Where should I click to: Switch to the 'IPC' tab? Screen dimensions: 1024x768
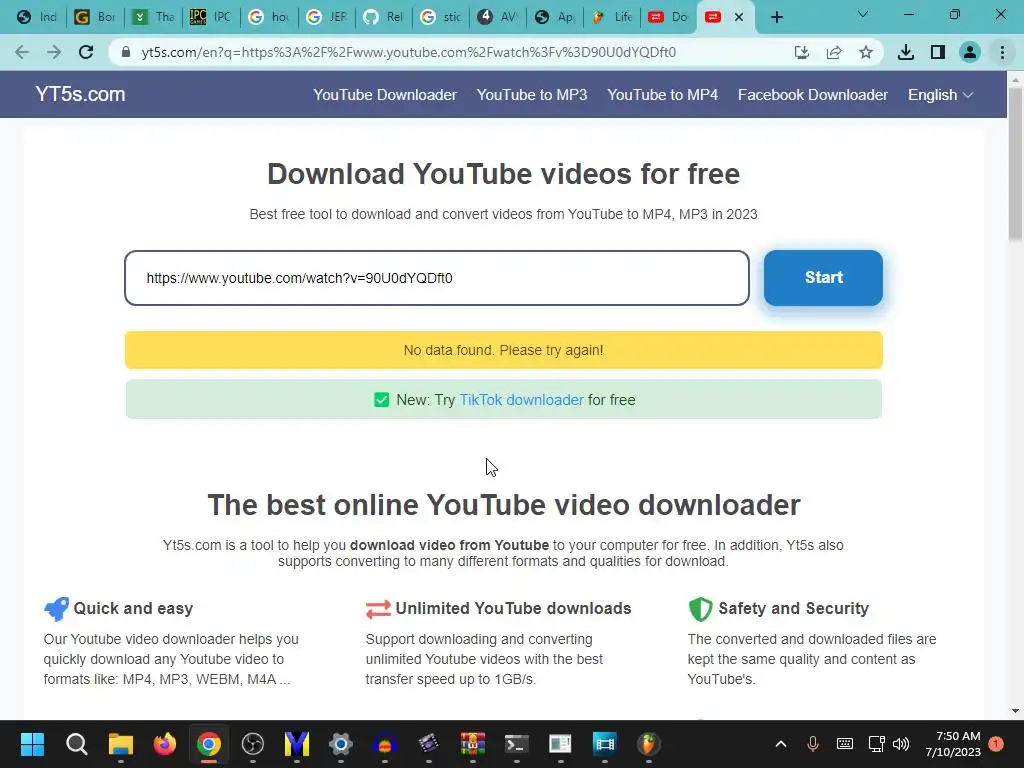click(x=210, y=17)
